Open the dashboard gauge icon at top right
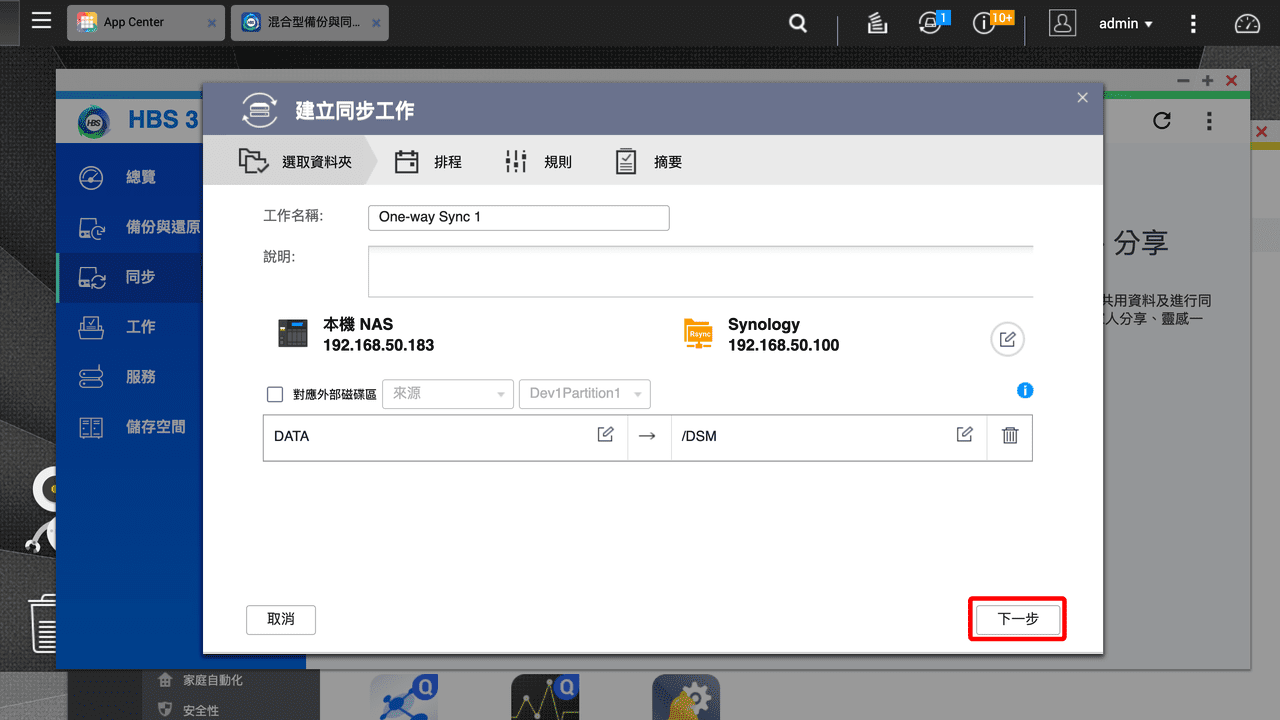 point(1246,22)
